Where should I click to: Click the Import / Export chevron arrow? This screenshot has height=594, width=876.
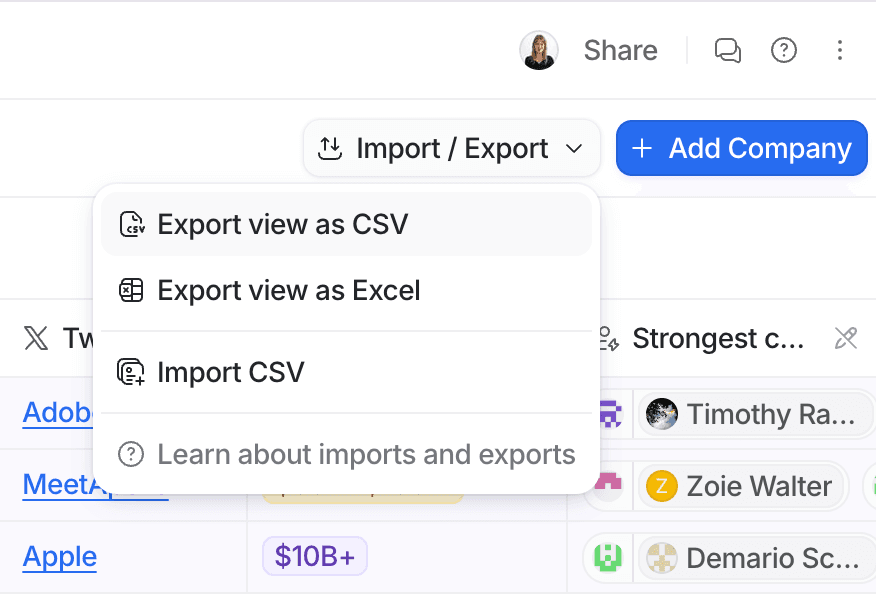(x=574, y=149)
